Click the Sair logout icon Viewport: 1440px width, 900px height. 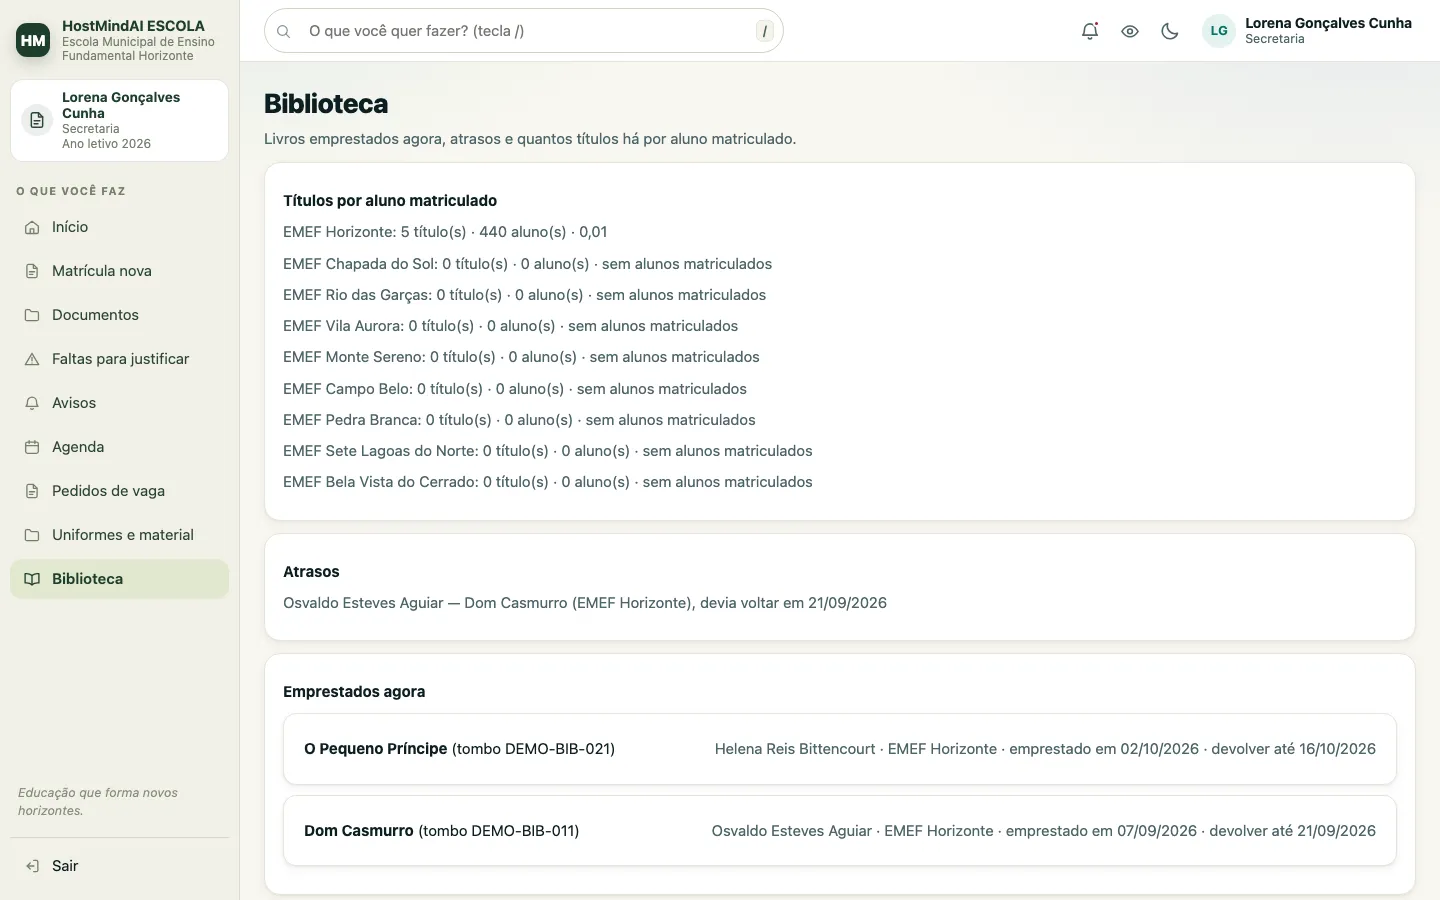(x=32, y=866)
